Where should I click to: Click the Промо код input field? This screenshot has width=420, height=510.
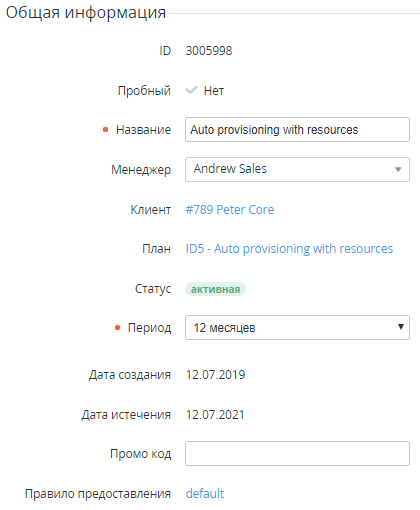297,453
